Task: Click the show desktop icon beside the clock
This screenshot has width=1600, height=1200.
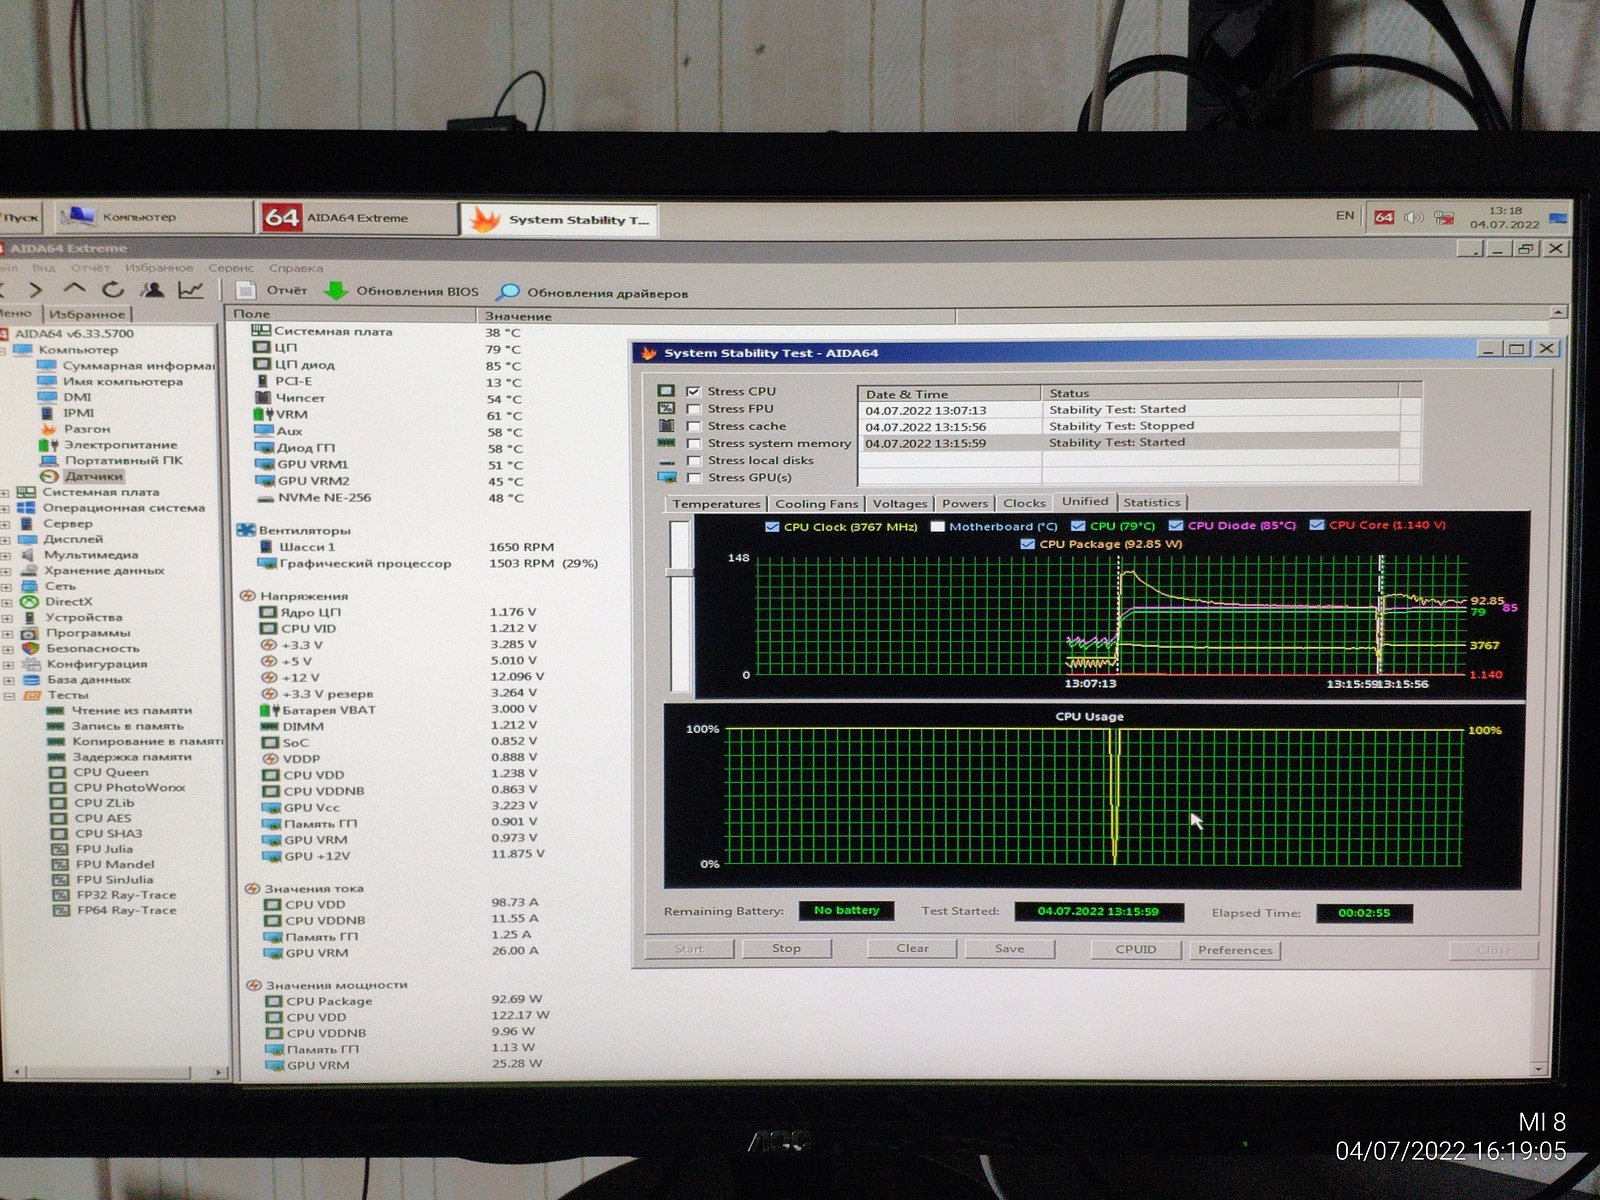Action: 1557,218
